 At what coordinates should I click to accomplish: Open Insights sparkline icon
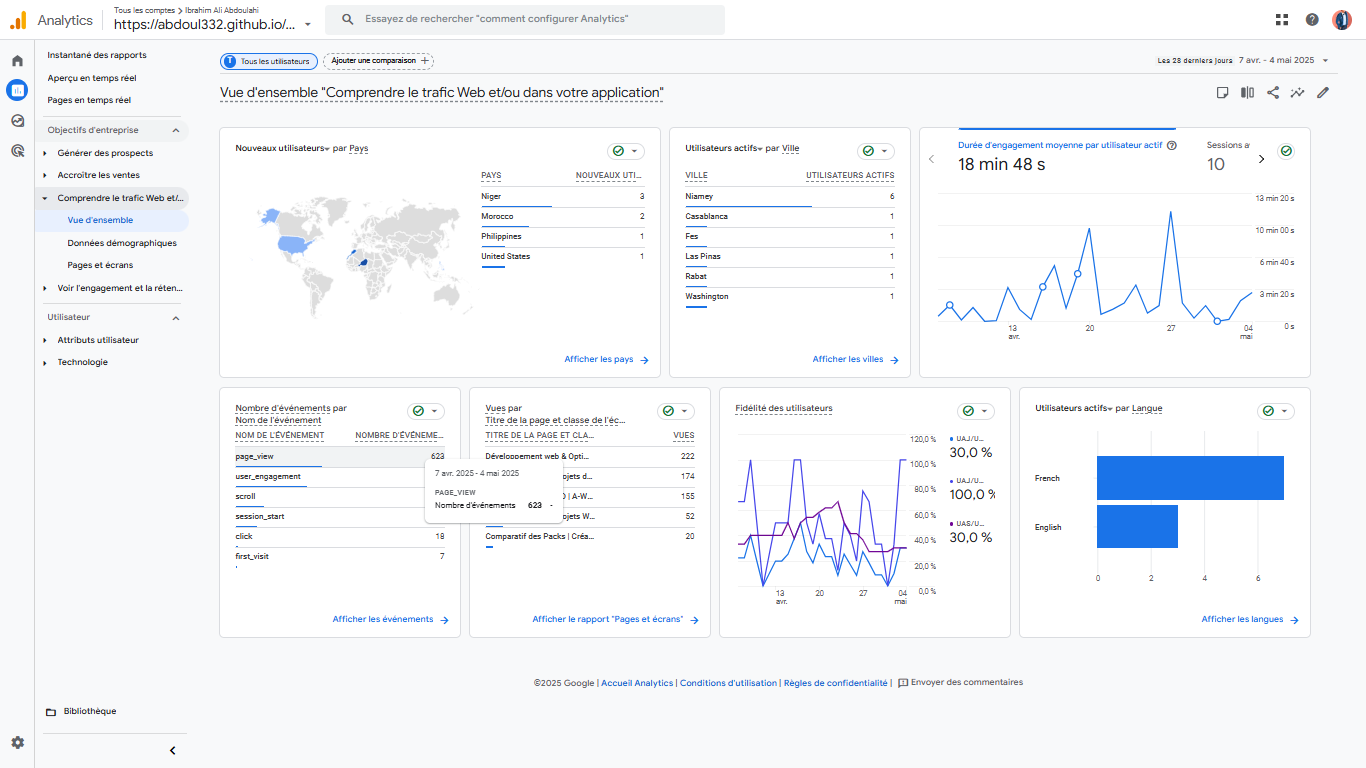[x=1298, y=93]
